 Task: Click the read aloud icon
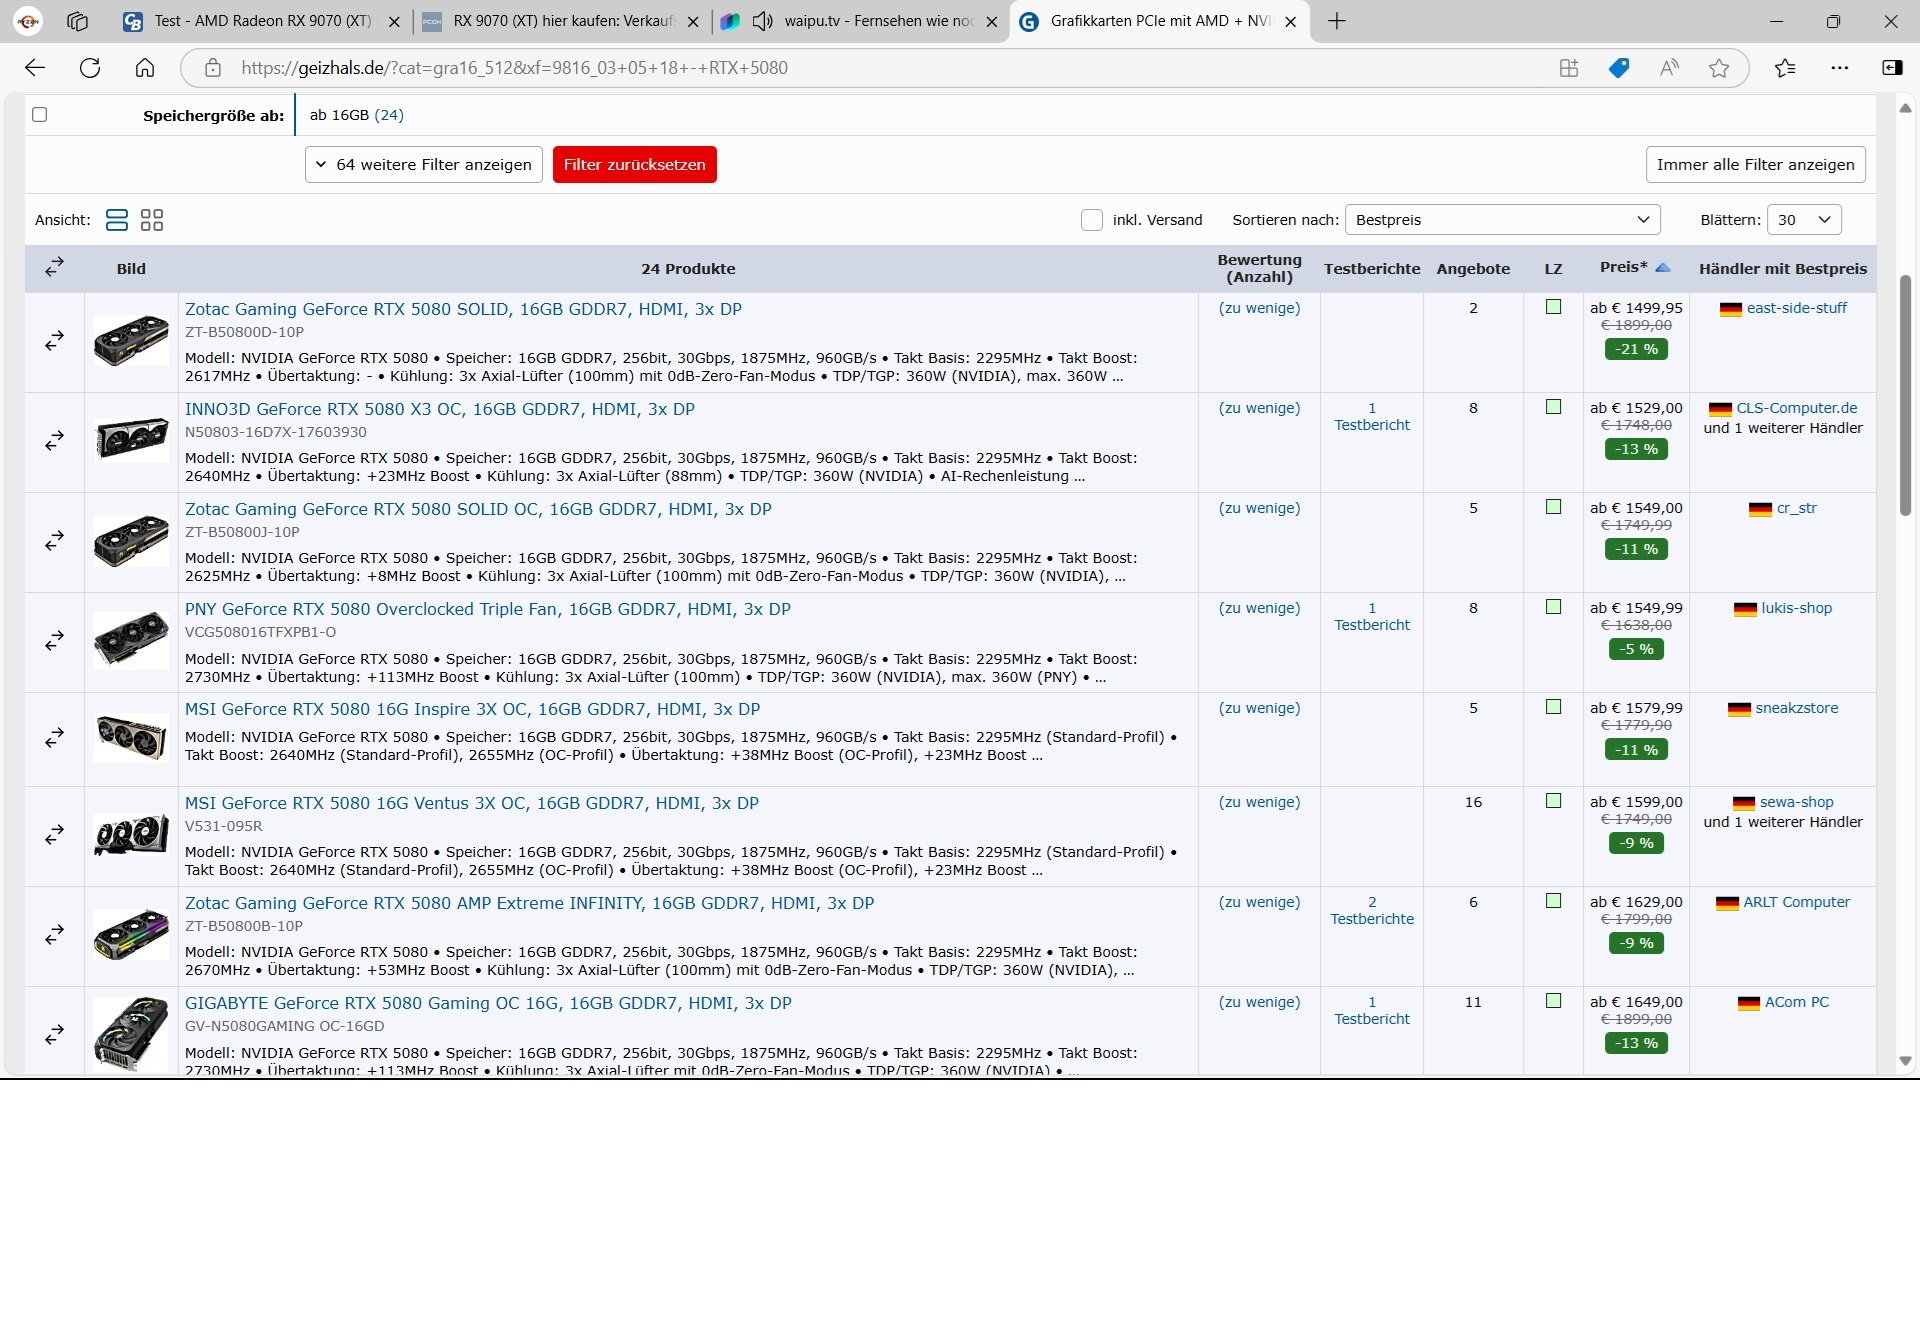1668,68
